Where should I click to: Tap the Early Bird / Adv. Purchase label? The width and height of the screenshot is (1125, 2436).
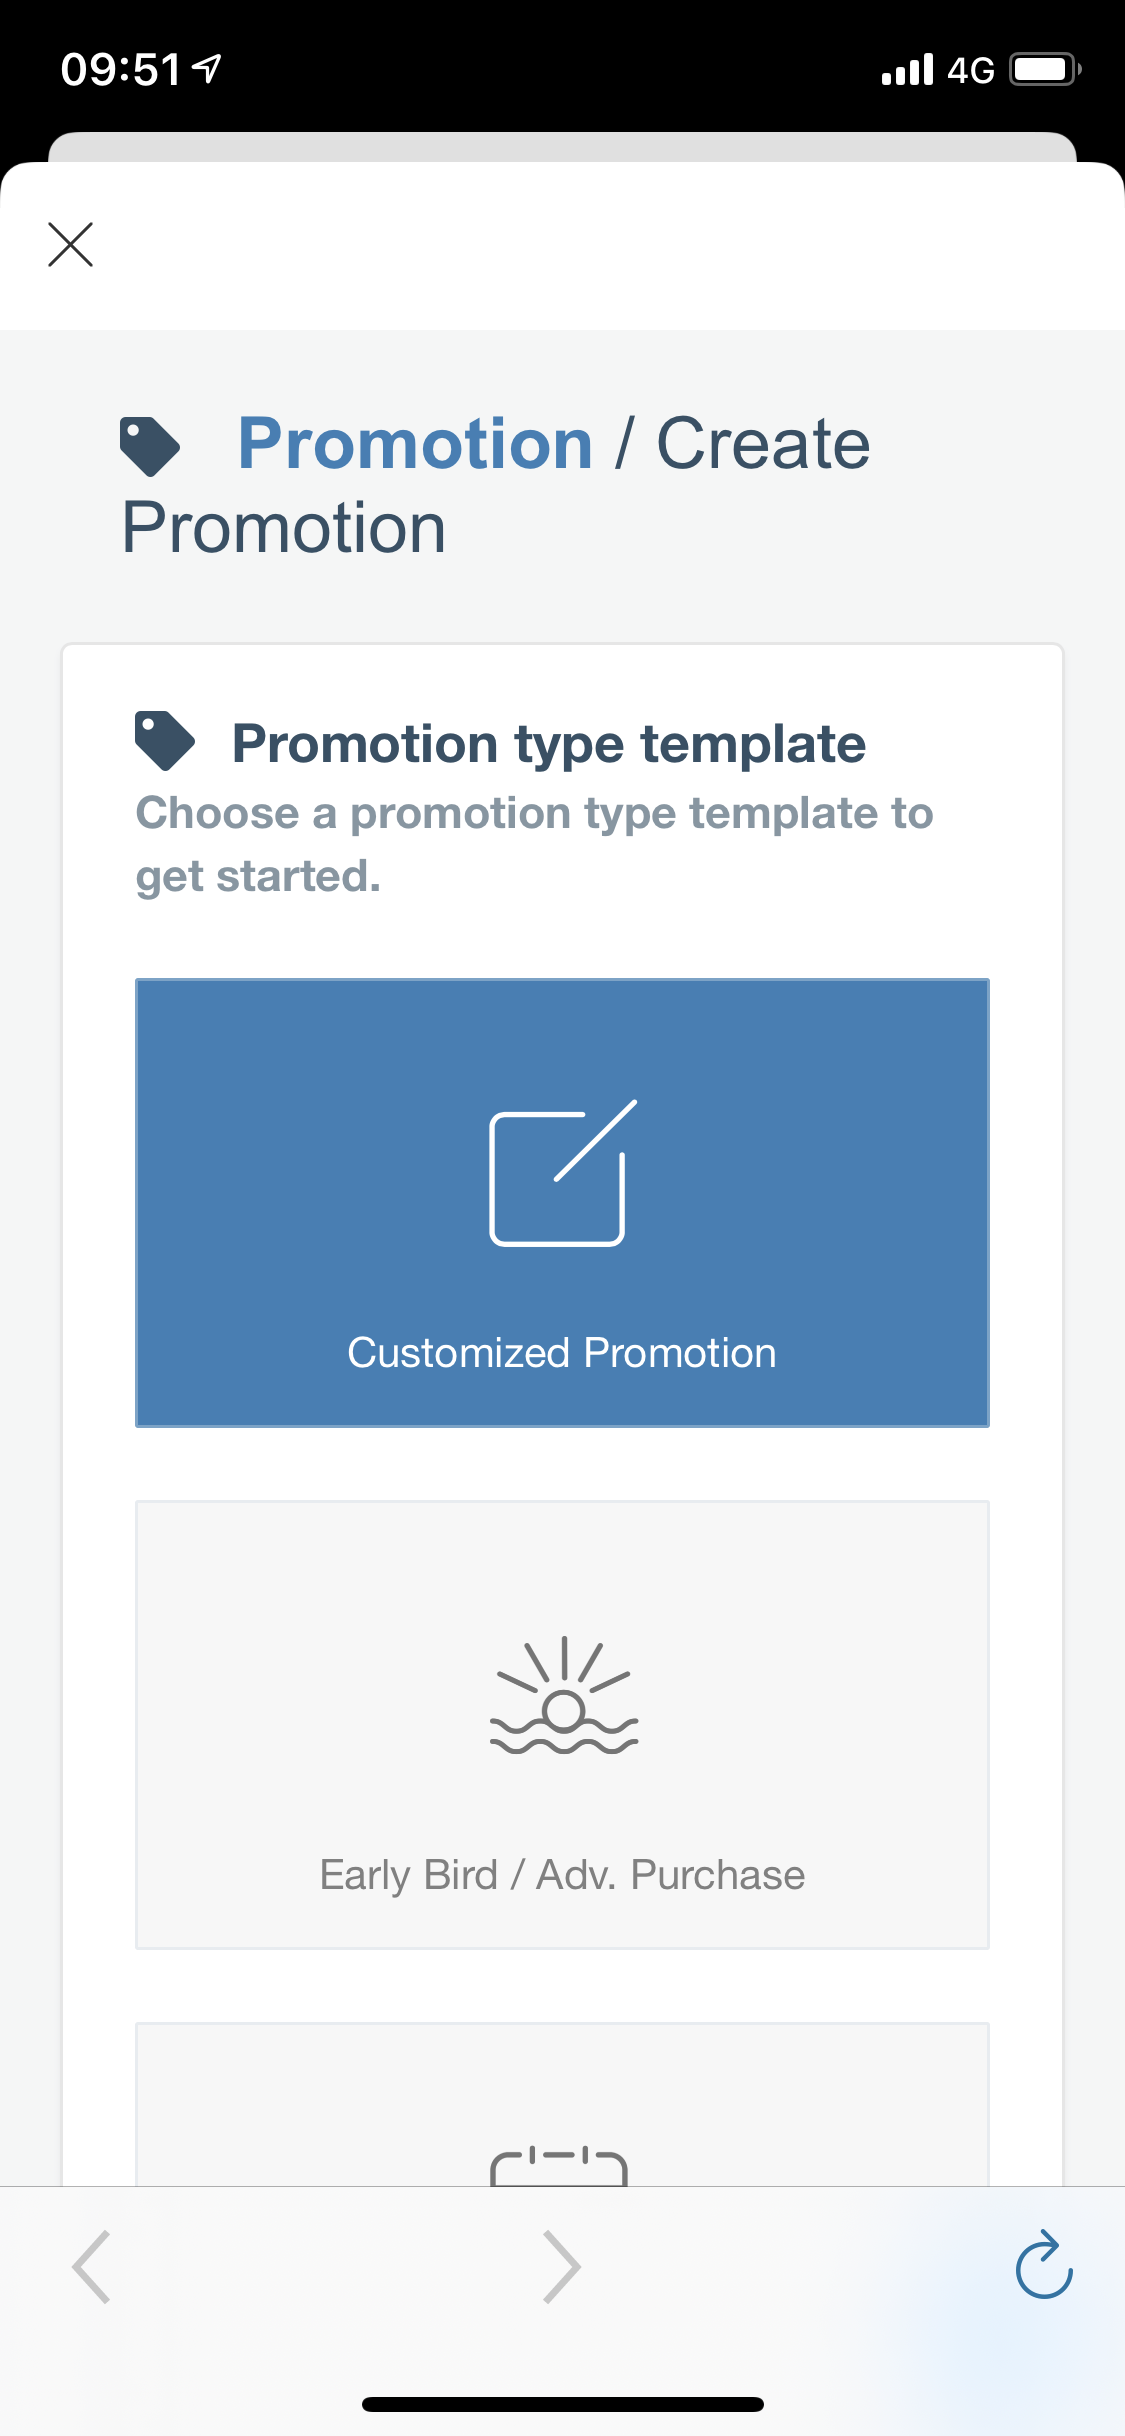pos(562,1875)
